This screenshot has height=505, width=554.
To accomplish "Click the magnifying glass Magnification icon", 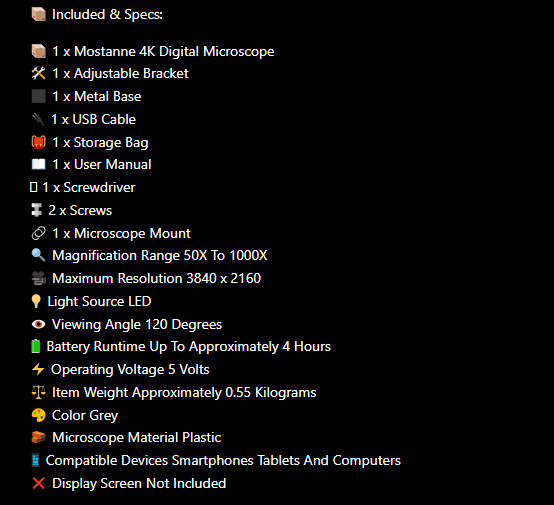I will 39,255.
